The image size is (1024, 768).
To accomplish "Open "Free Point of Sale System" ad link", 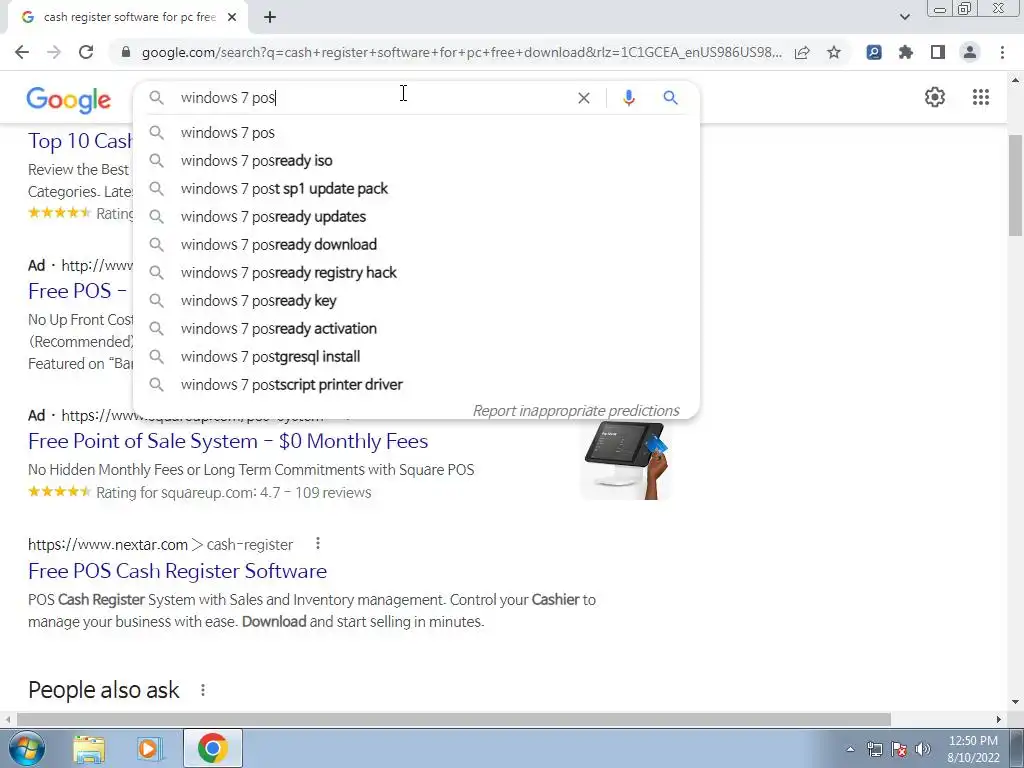I will click(228, 441).
